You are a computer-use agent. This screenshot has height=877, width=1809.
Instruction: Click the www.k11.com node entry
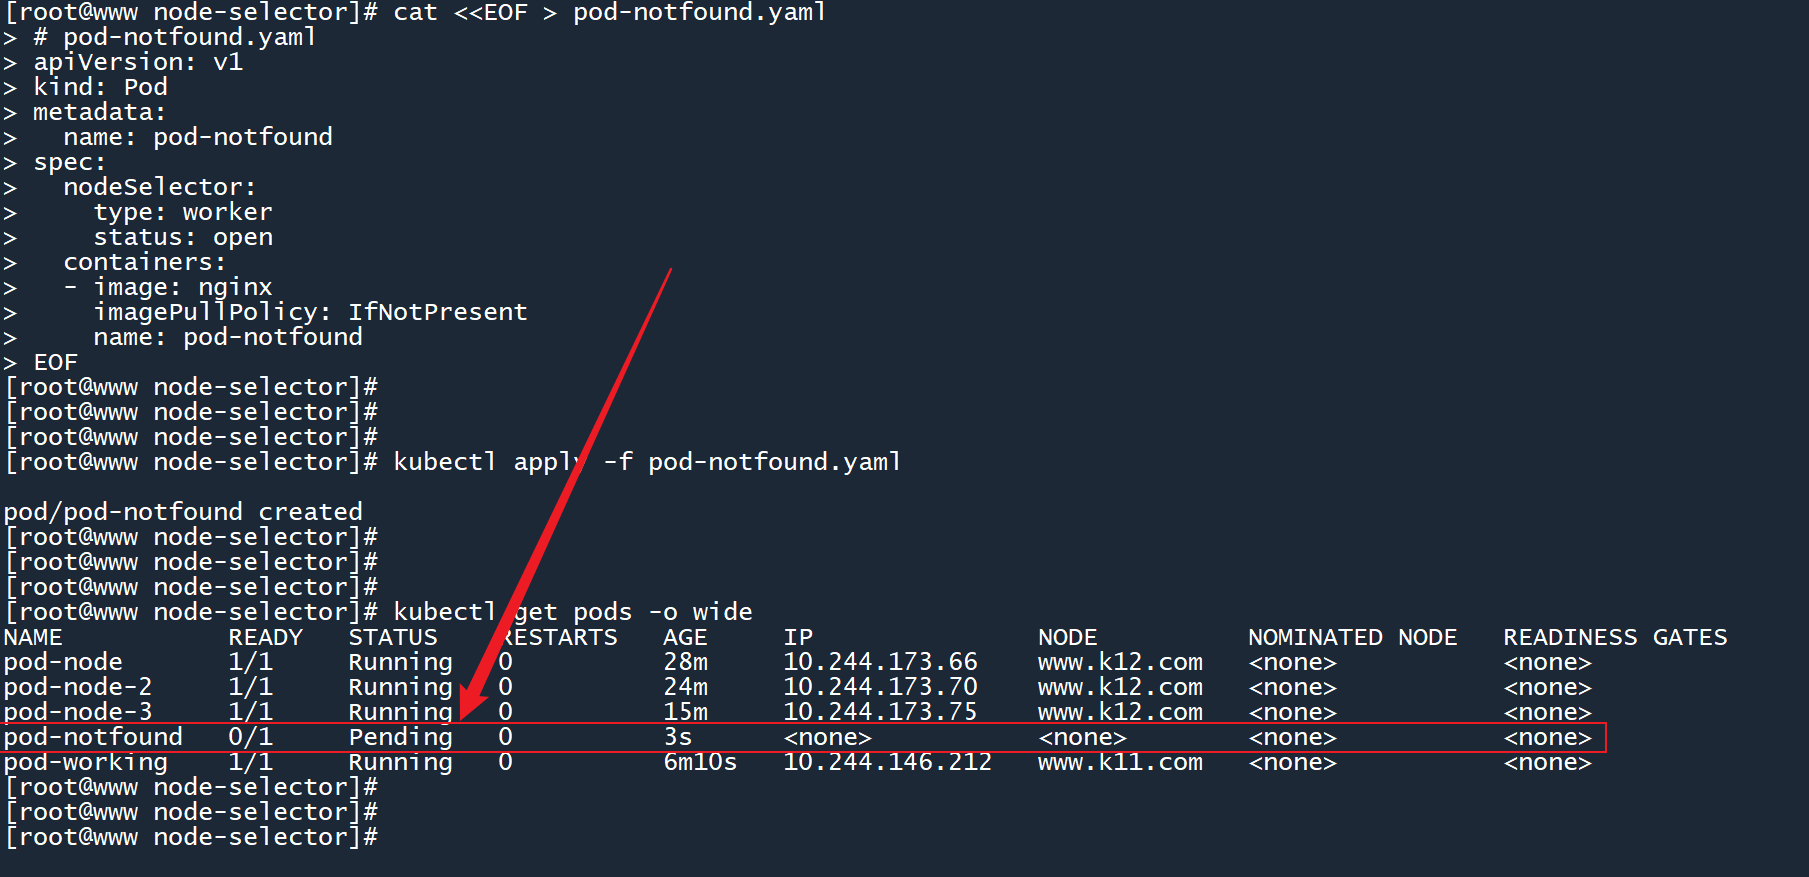pyautogui.click(x=1120, y=762)
